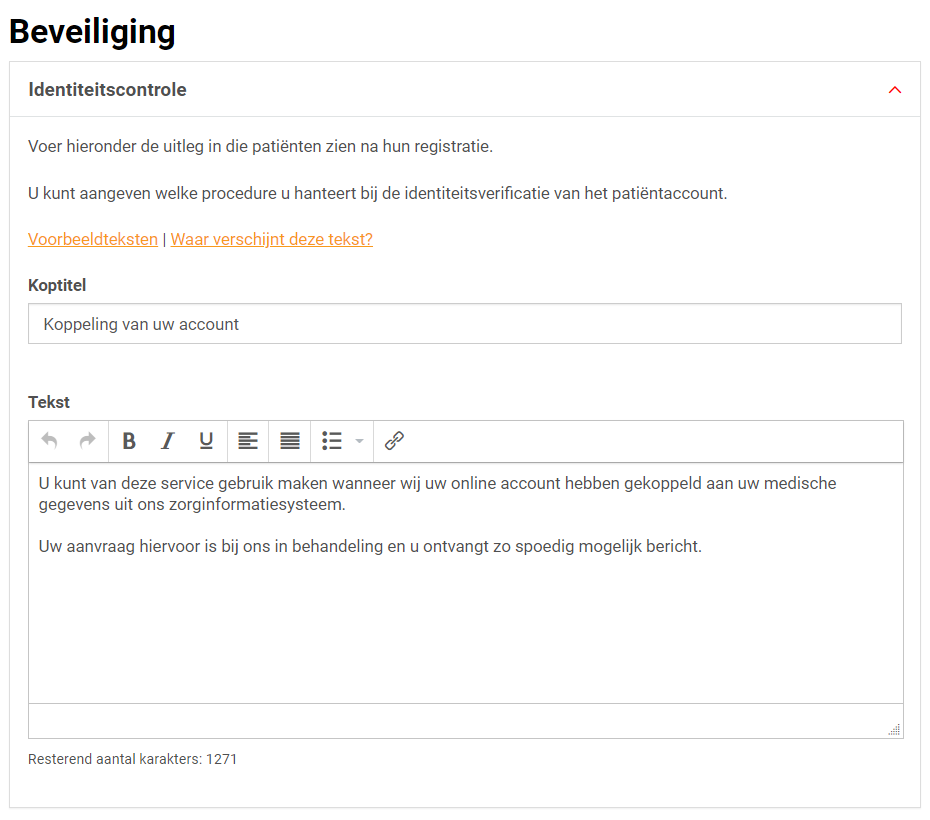Open the Voorbeeldteksten link
This screenshot has width=930, height=820.
click(93, 240)
